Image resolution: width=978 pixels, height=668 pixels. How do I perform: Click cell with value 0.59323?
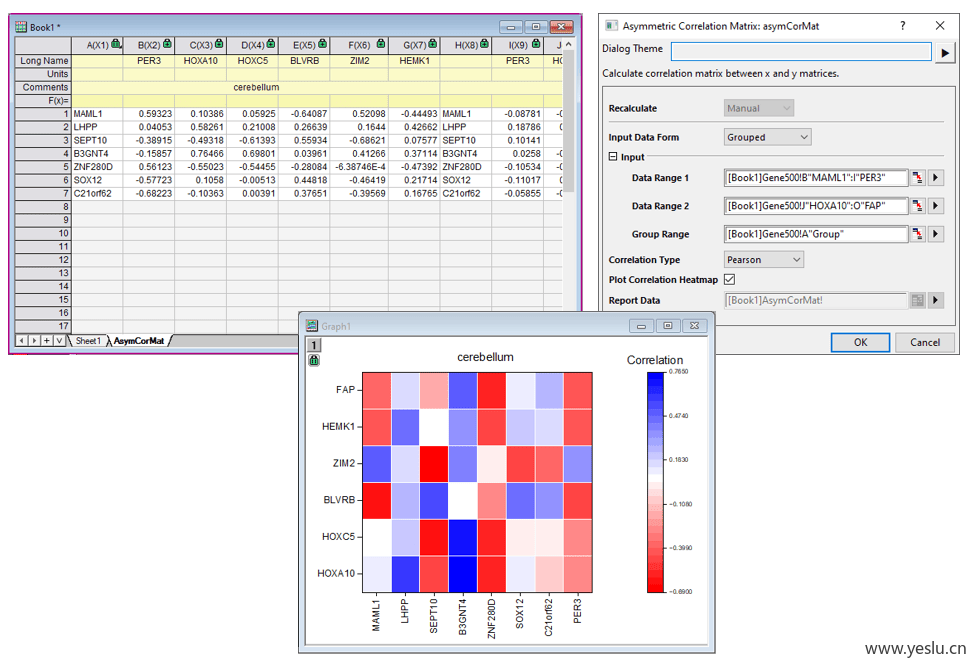pos(148,114)
